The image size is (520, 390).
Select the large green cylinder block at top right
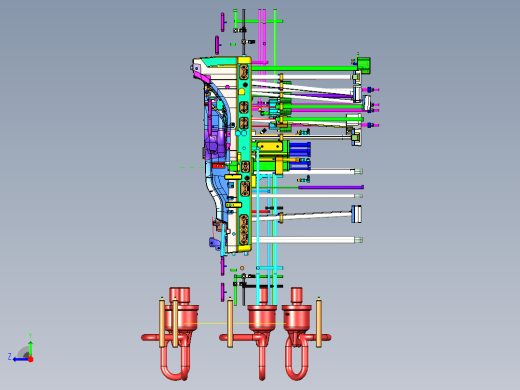click(364, 65)
